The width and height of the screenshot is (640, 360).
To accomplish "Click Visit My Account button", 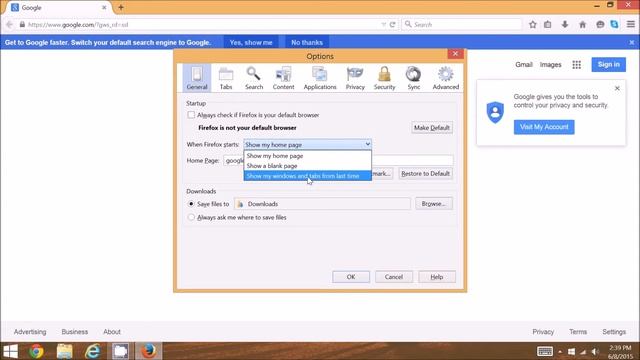I will [x=544, y=127].
